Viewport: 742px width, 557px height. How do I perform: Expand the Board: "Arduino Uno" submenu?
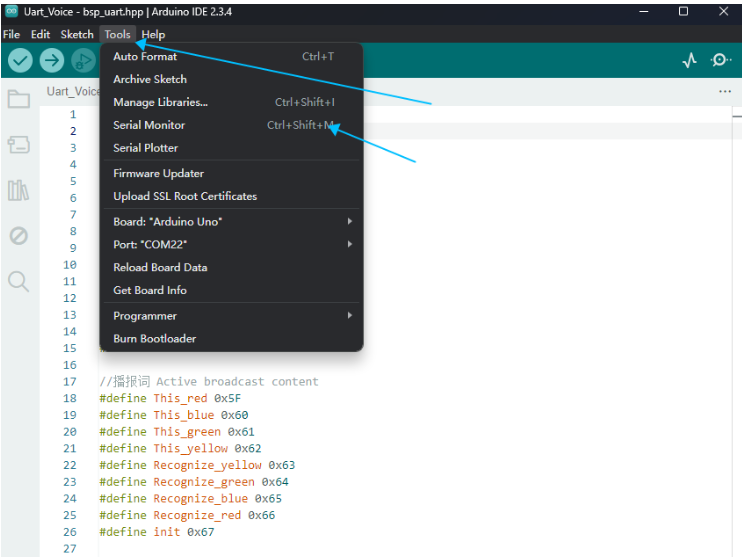pos(231,221)
